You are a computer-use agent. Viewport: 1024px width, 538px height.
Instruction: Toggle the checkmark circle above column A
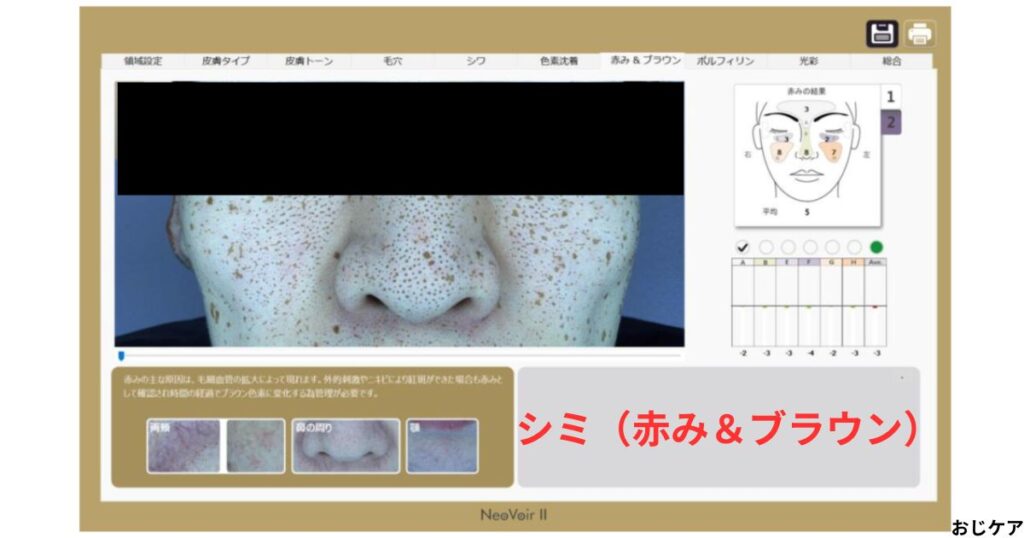coord(743,247)
